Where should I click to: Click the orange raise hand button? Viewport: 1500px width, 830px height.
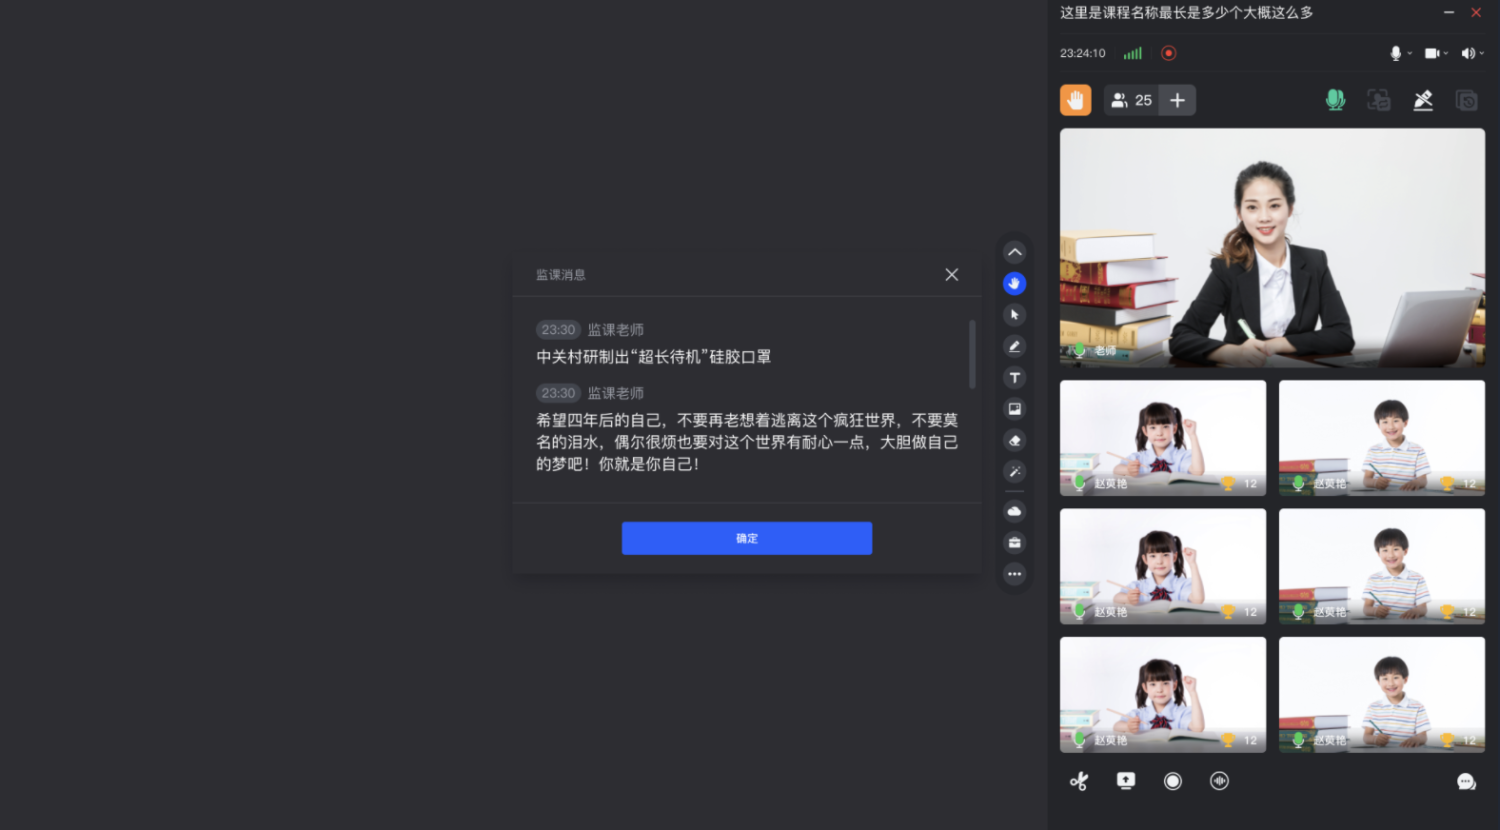coord(1075,100)
